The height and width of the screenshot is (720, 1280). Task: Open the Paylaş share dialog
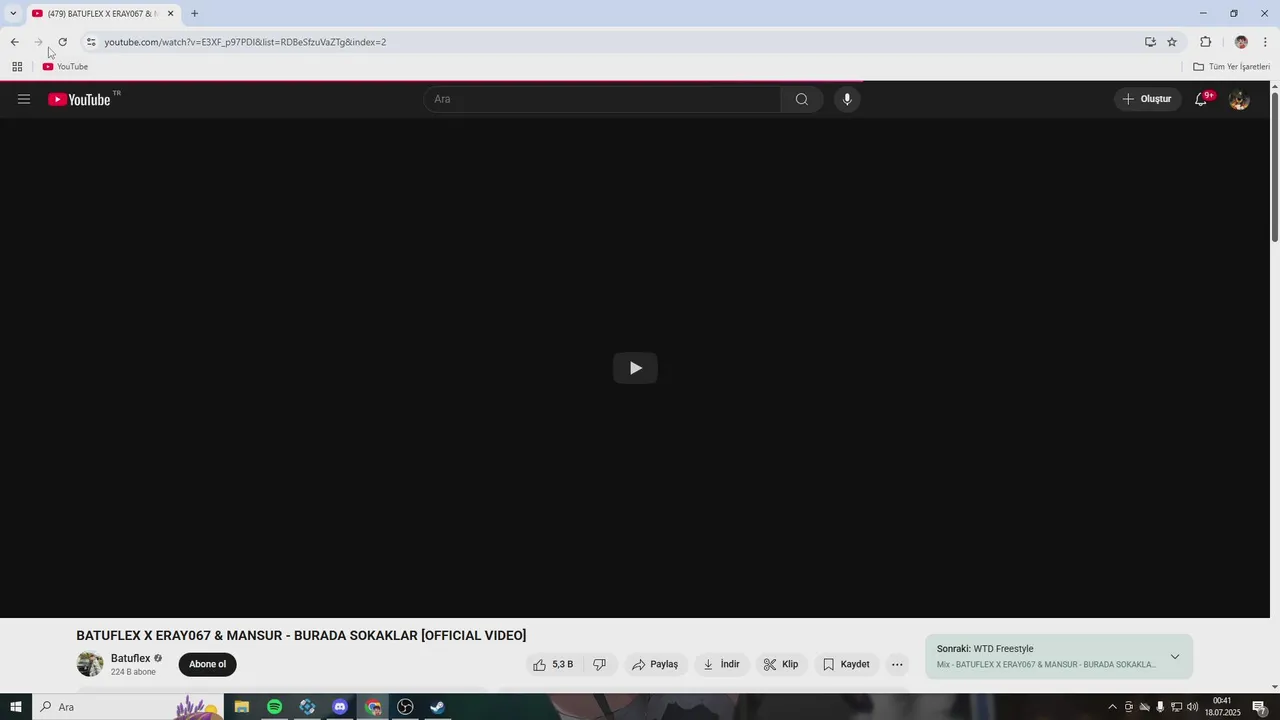(655, 664)
